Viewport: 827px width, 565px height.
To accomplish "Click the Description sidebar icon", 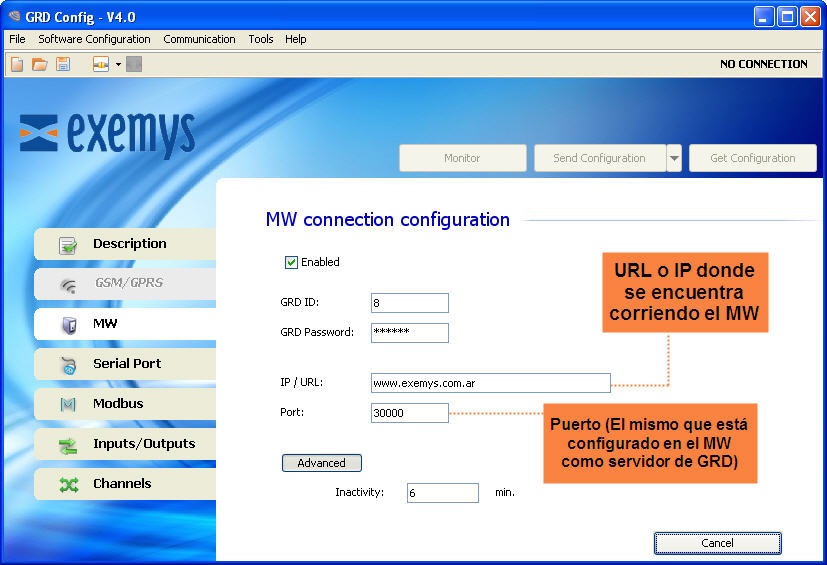I will [68, 245].
